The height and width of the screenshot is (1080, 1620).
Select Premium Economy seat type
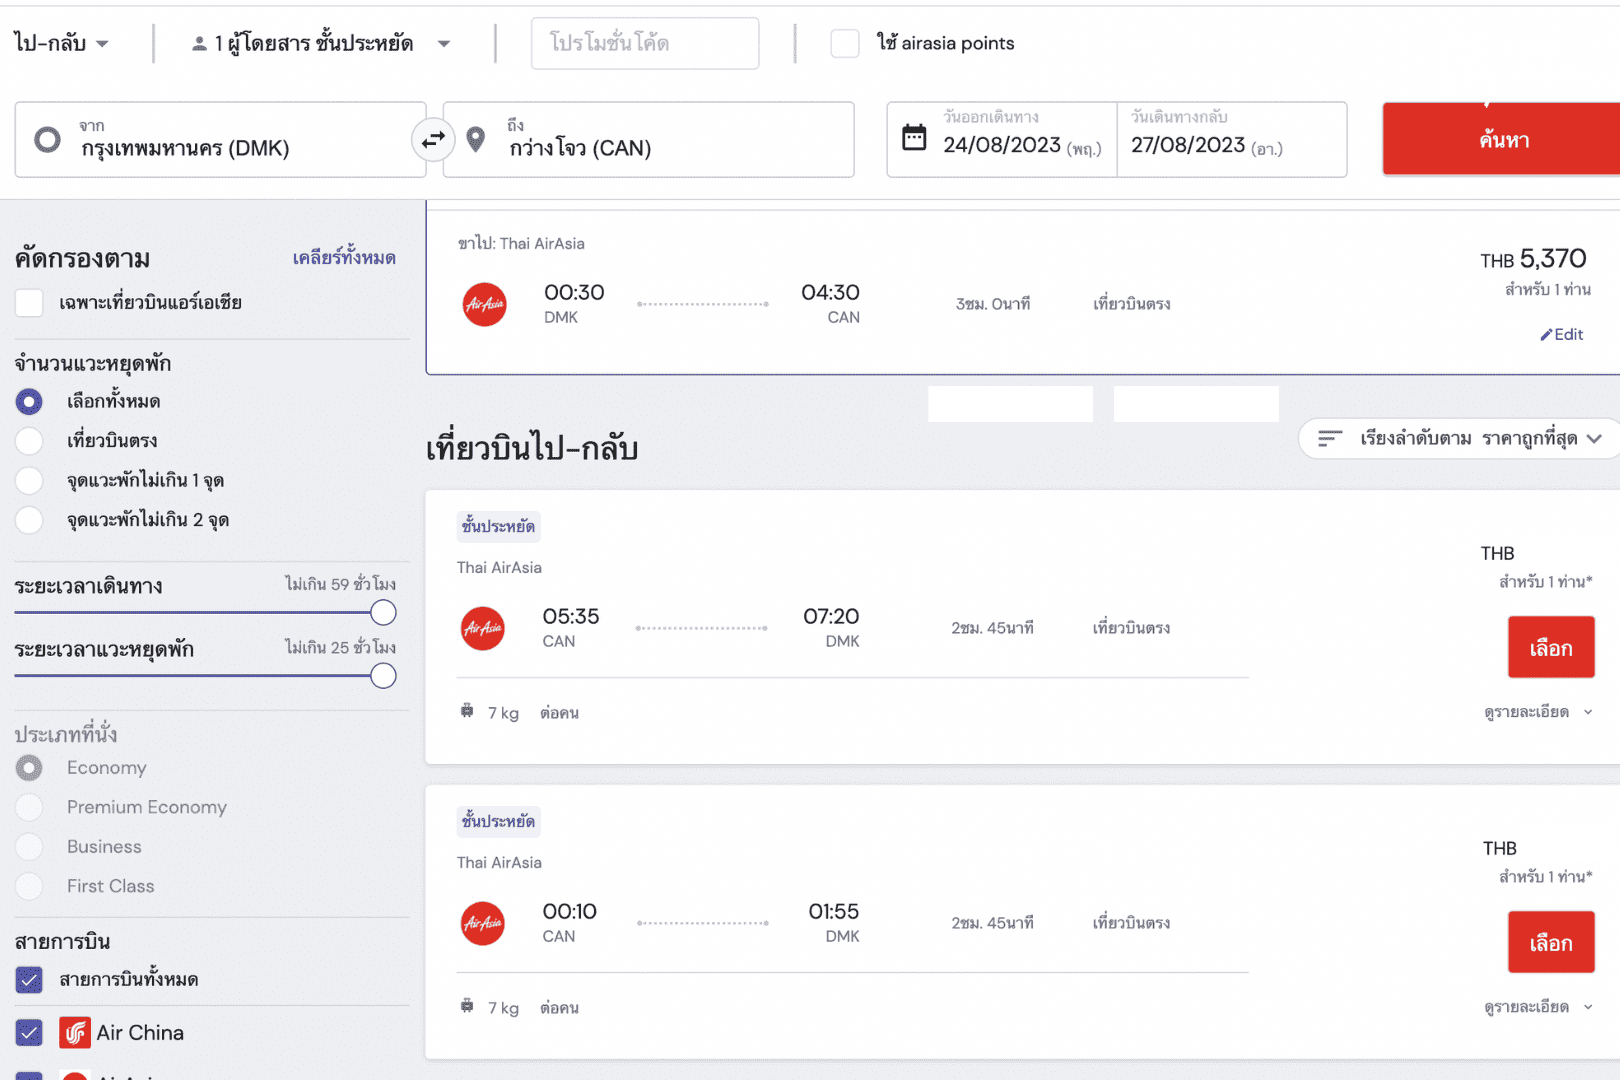coord(29,807)
